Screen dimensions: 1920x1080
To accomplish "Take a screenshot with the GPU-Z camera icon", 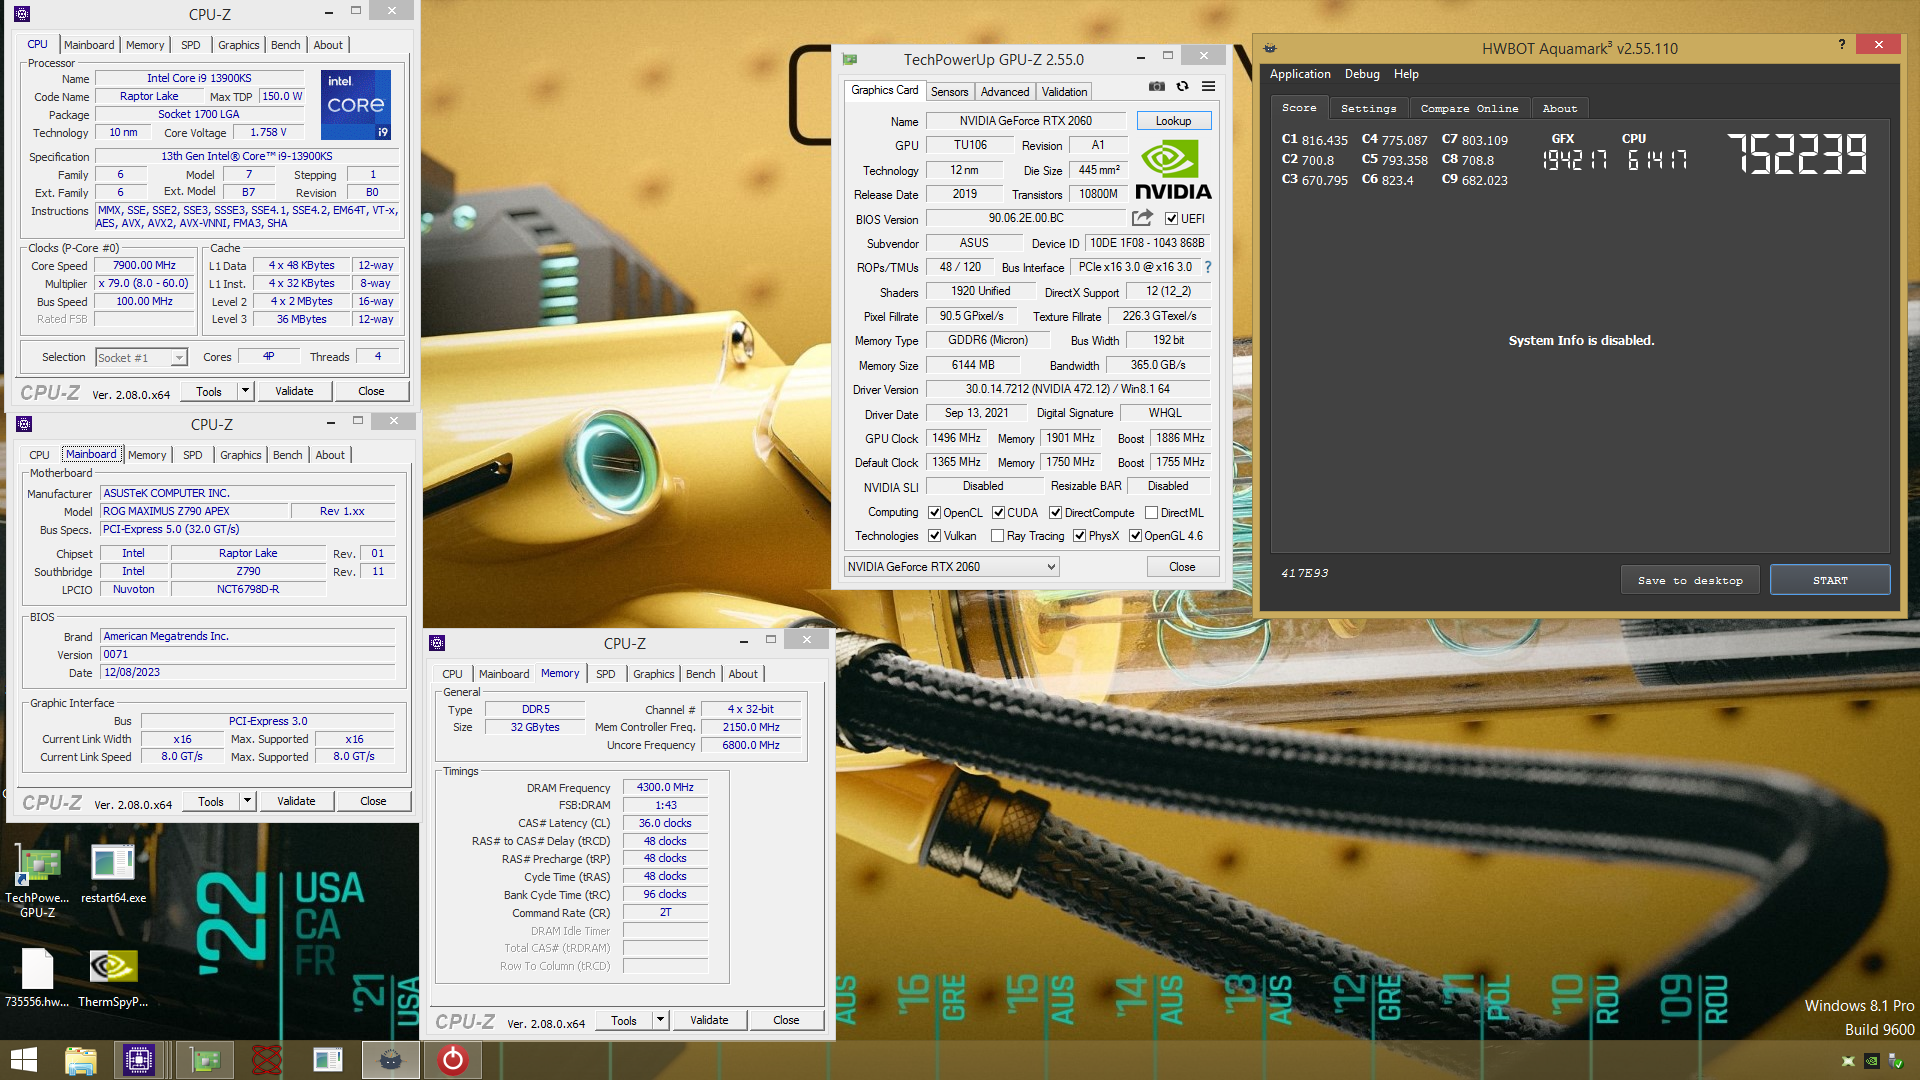I will [1156, 87].
